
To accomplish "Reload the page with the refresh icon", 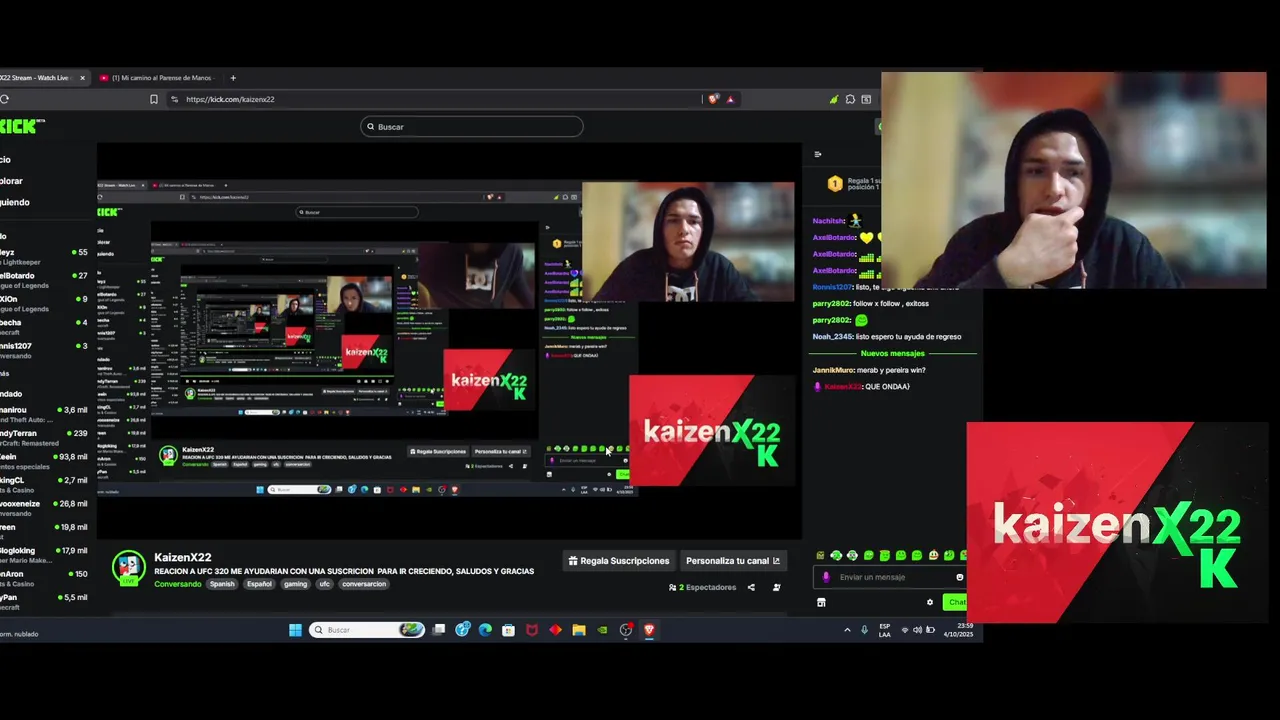I will [x=5, y=99].
